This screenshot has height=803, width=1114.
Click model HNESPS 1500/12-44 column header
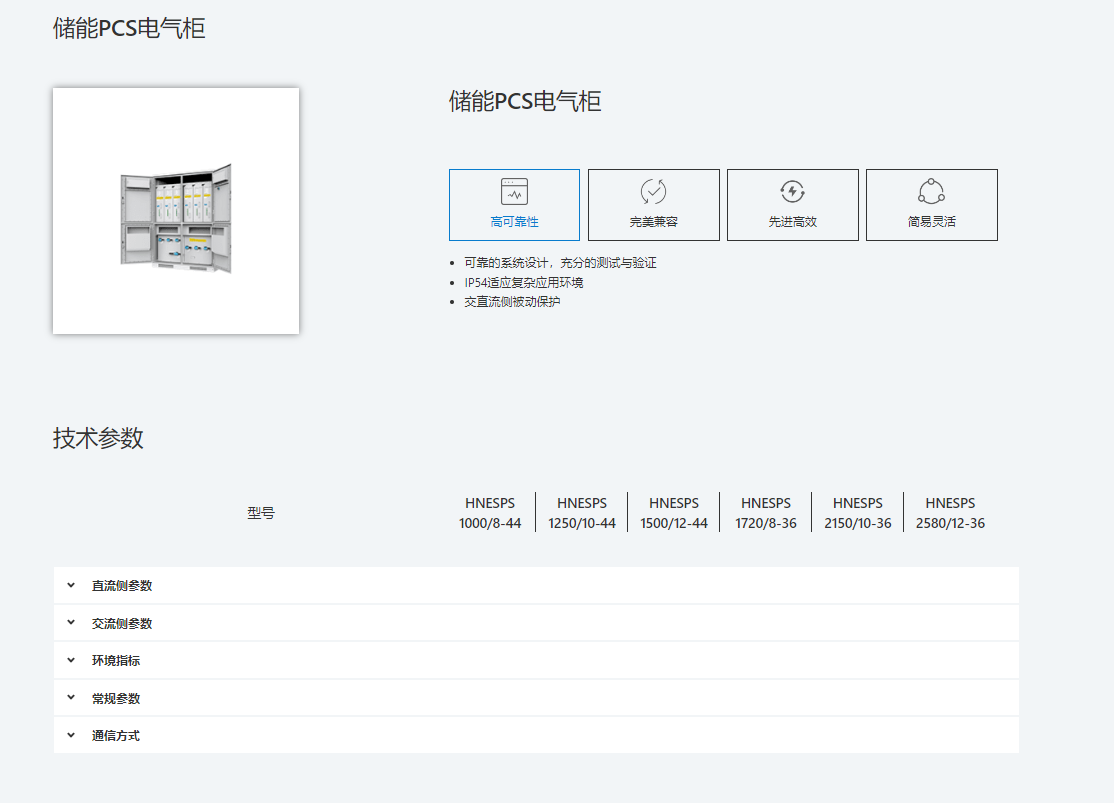[674, 513]
